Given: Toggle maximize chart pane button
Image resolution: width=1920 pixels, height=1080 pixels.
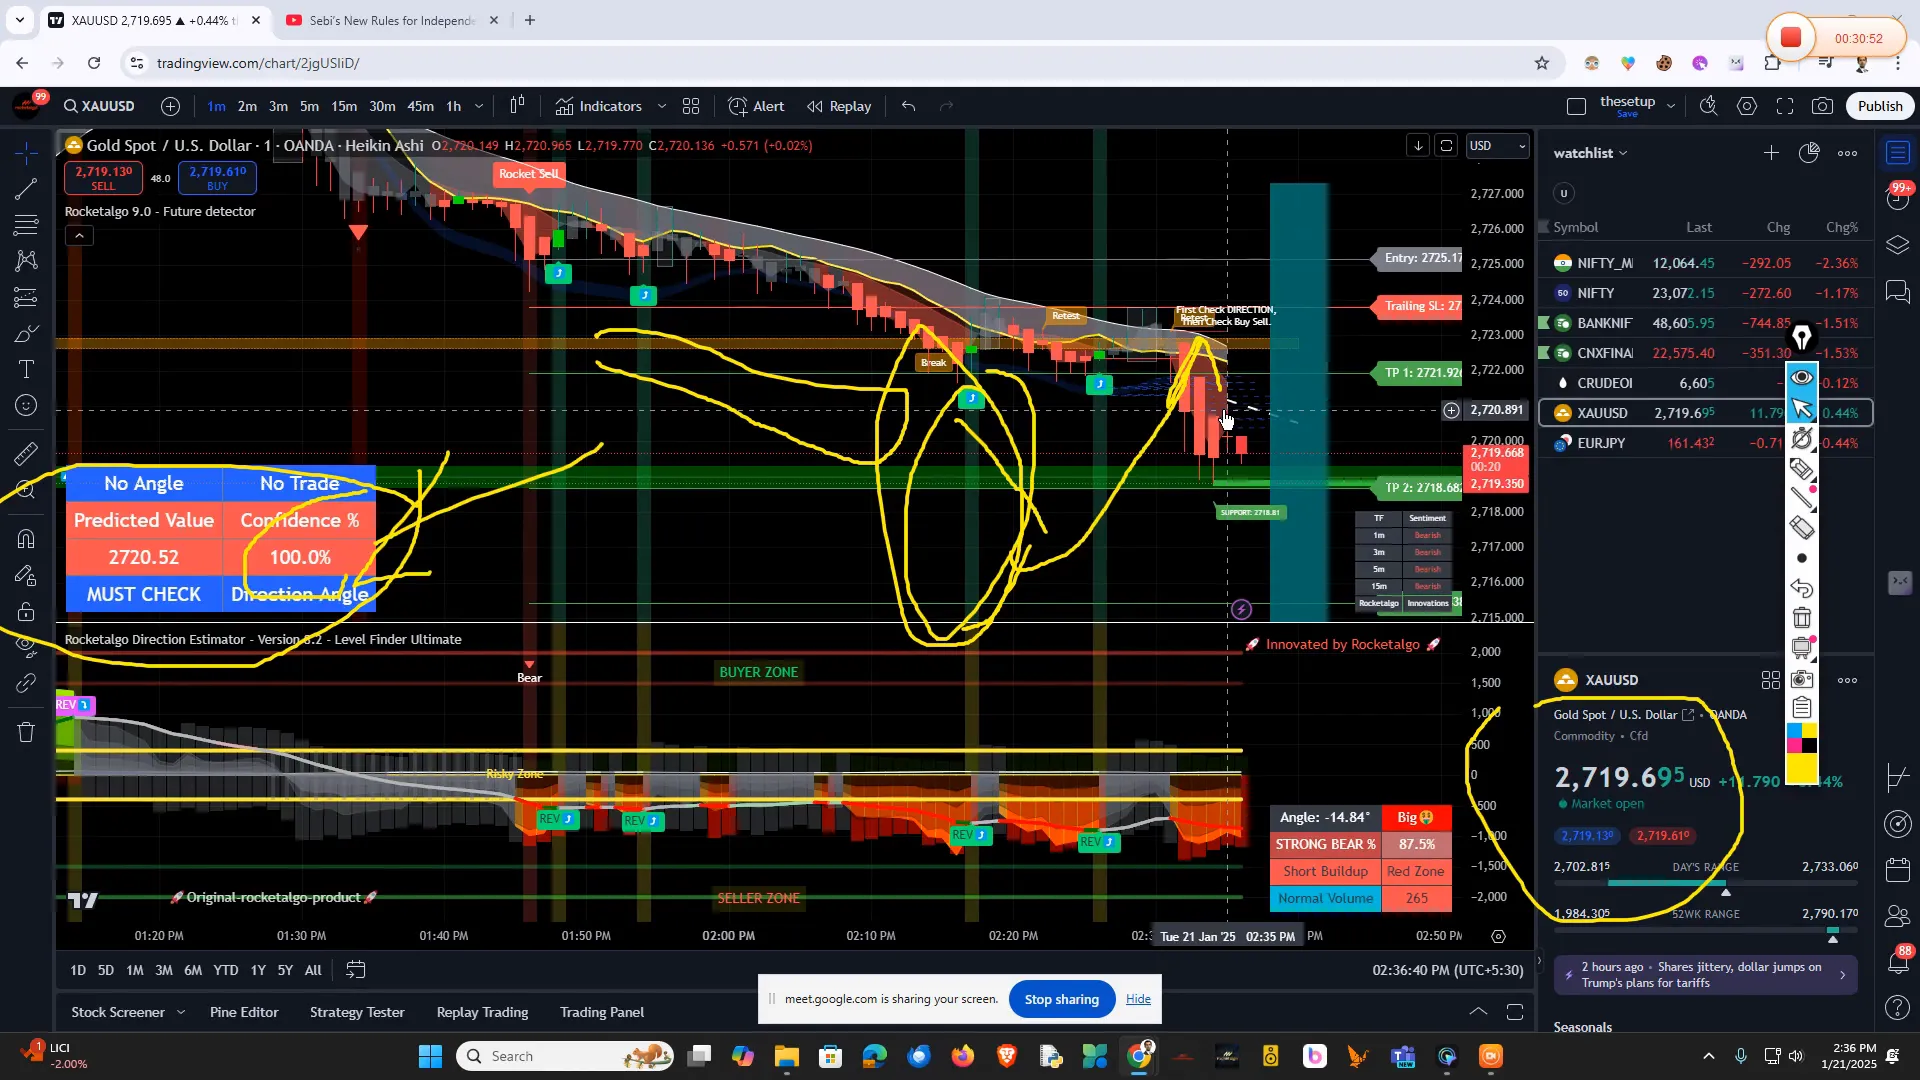Looking at the screenshot, I should click(x=1446, y=146).
